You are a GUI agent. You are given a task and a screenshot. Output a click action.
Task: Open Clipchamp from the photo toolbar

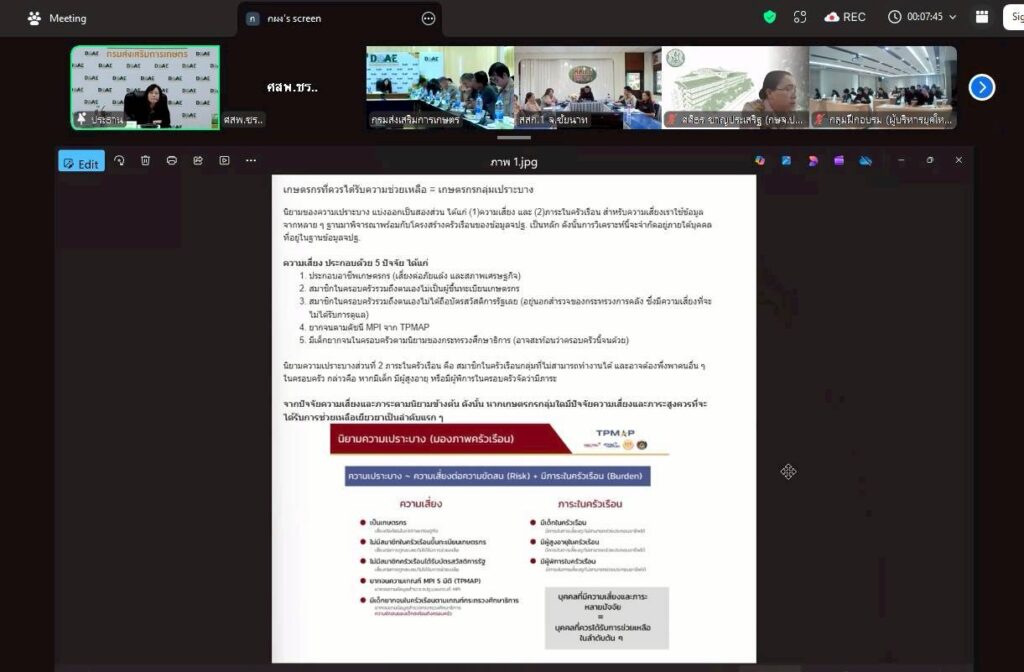tap(839, 161)
